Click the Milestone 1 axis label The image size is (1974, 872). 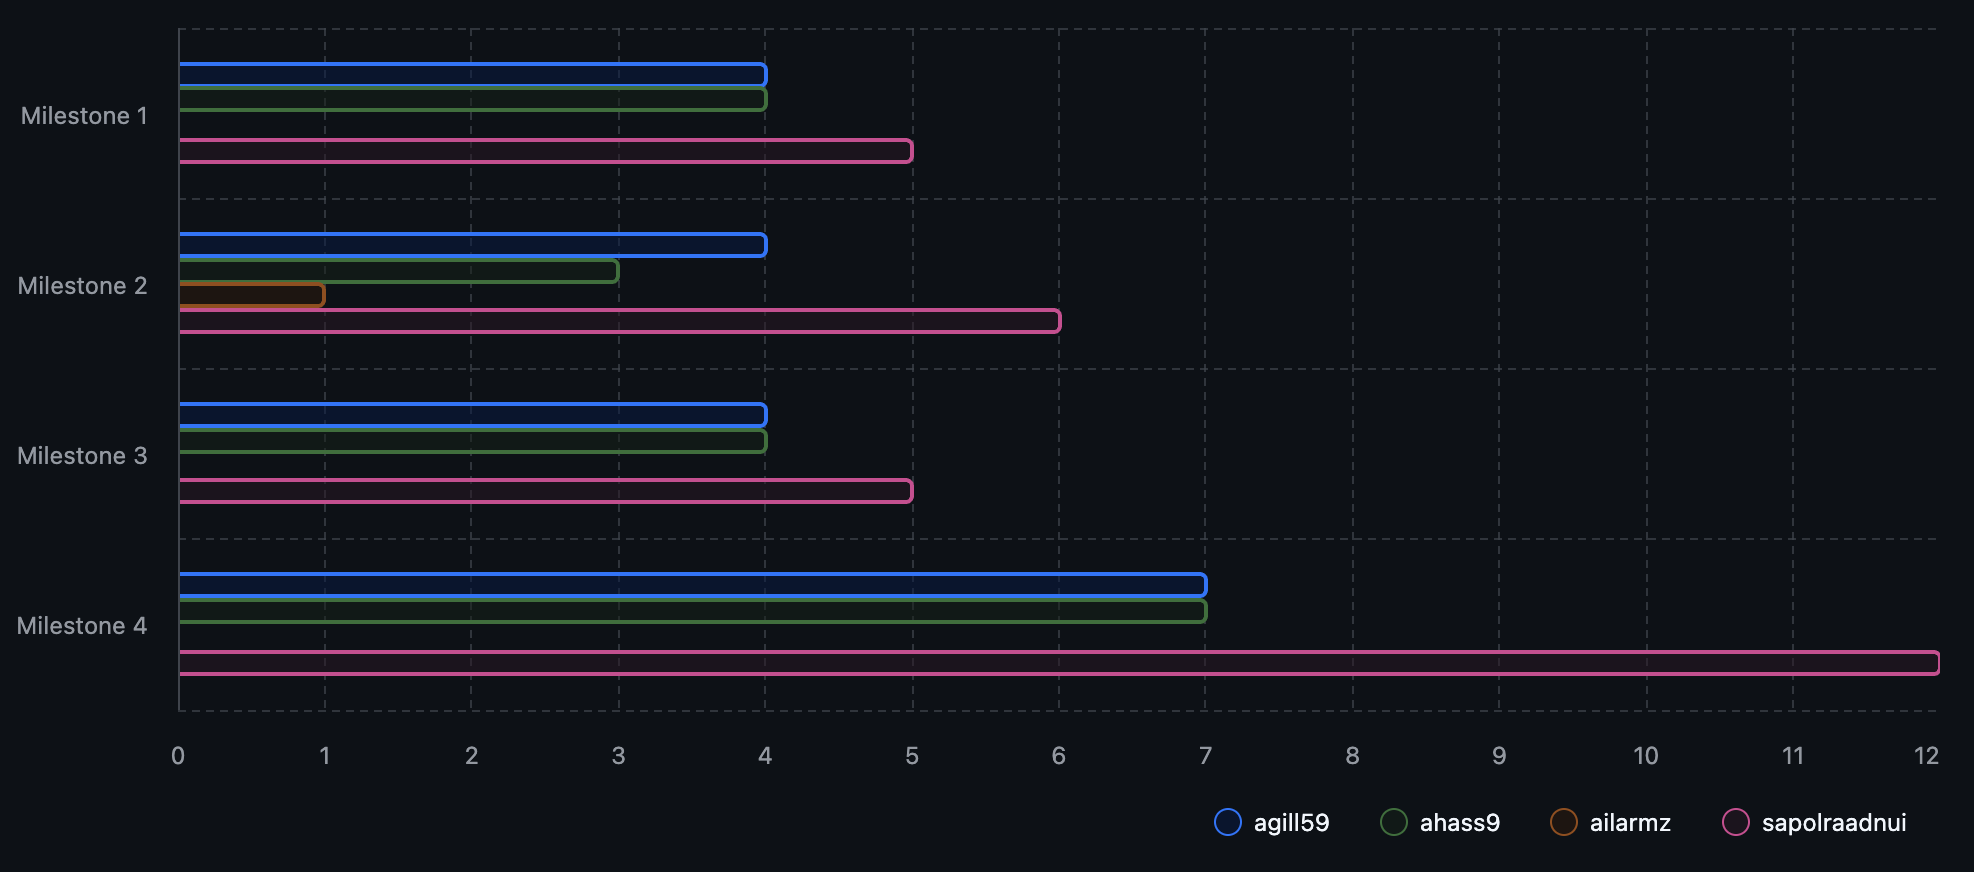84,116
